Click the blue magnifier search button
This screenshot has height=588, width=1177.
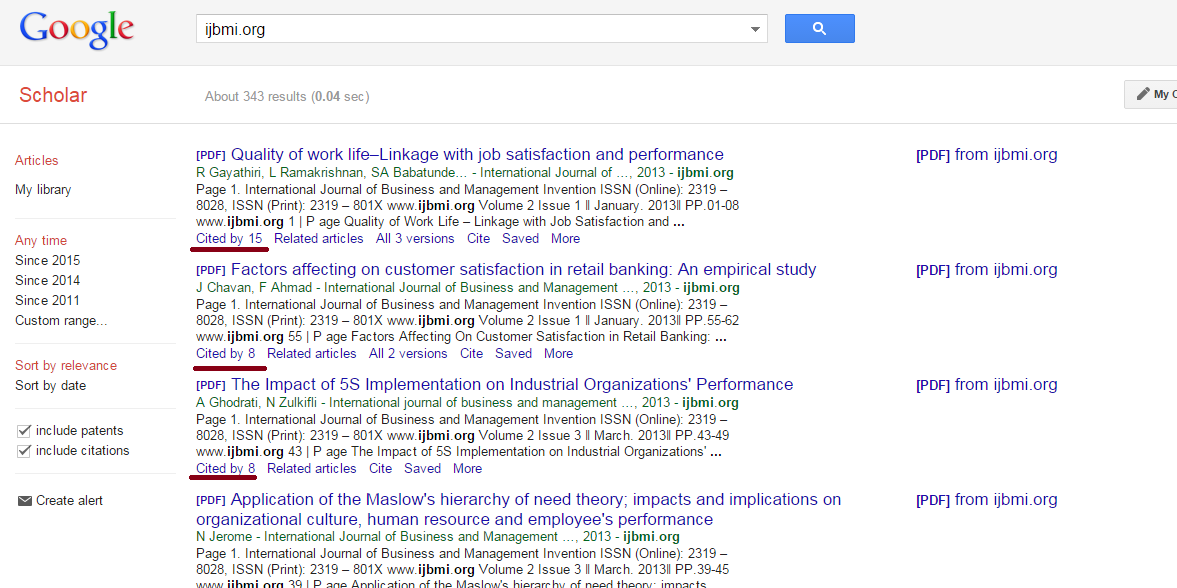coord(819,29)
